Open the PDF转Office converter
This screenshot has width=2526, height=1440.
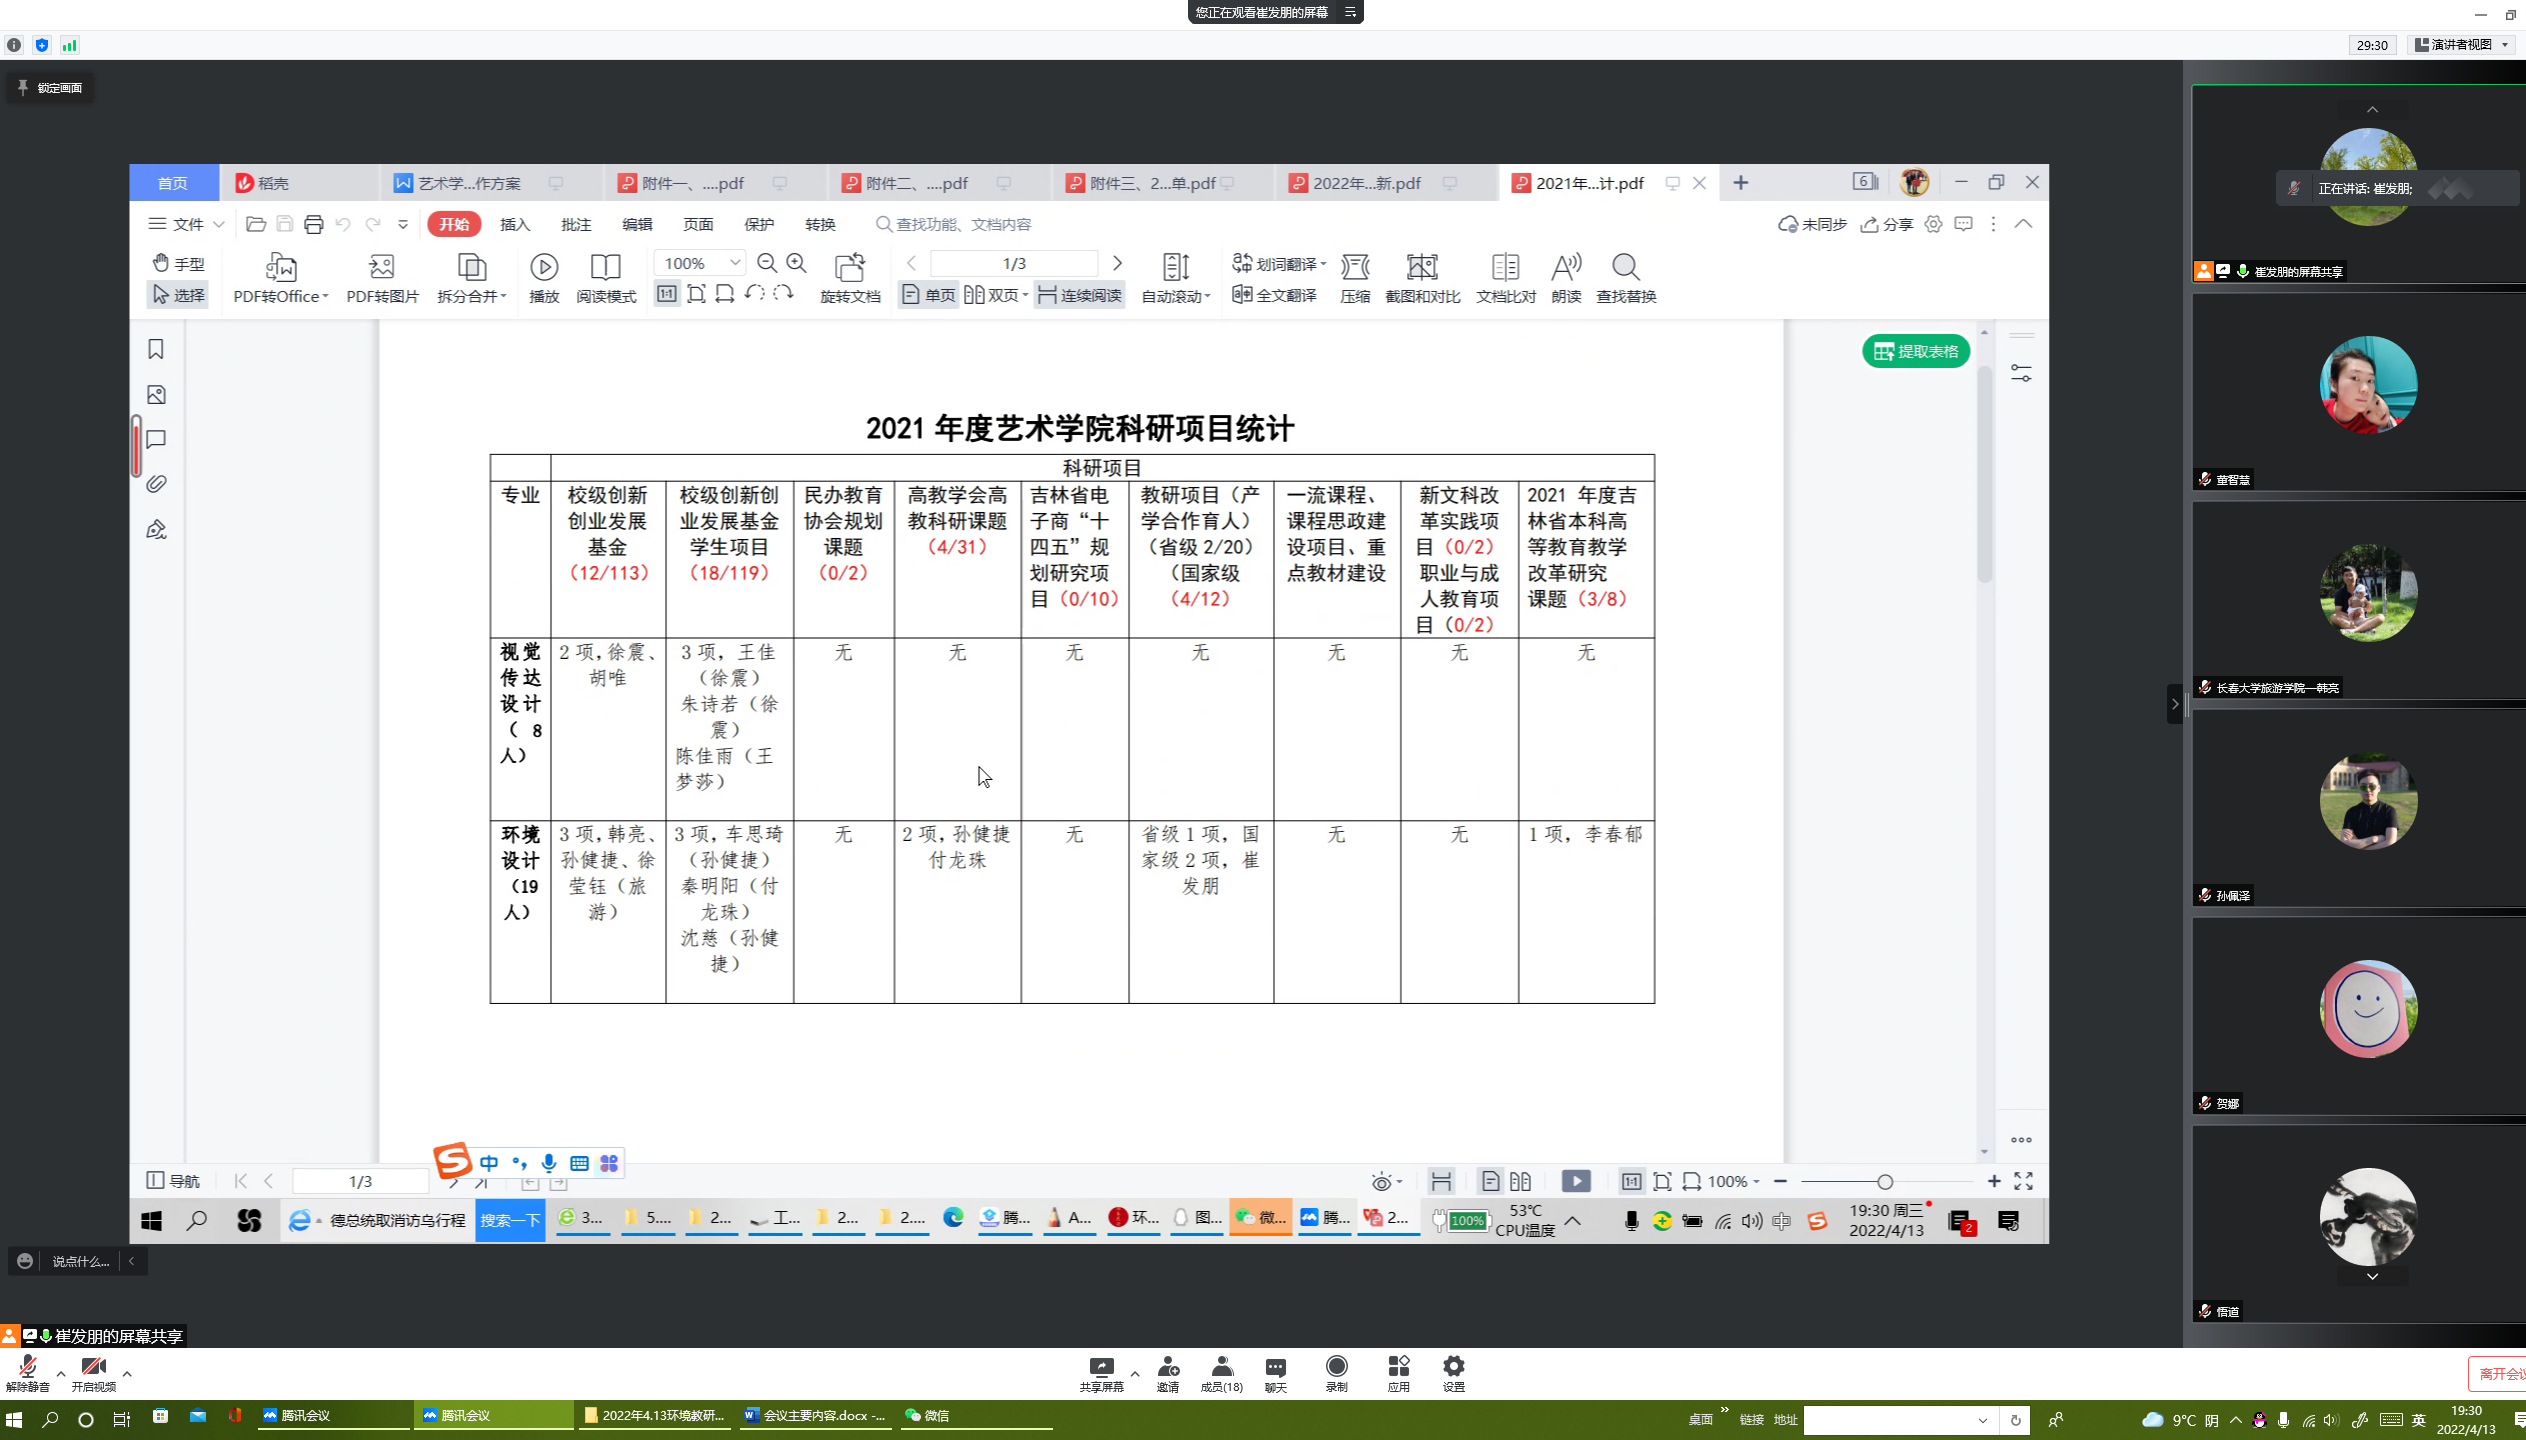click(281, 277)
